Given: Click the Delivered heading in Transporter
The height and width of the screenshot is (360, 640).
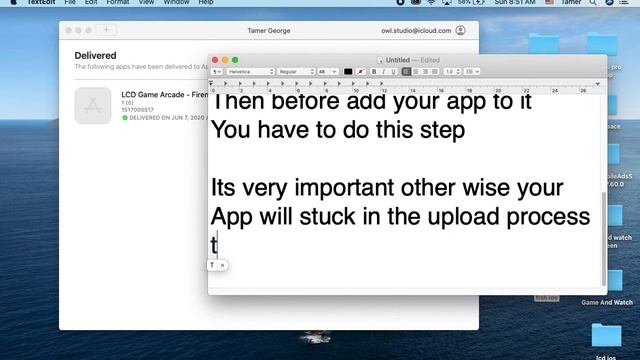Looking at the screenshot, I should coord(95,56).
